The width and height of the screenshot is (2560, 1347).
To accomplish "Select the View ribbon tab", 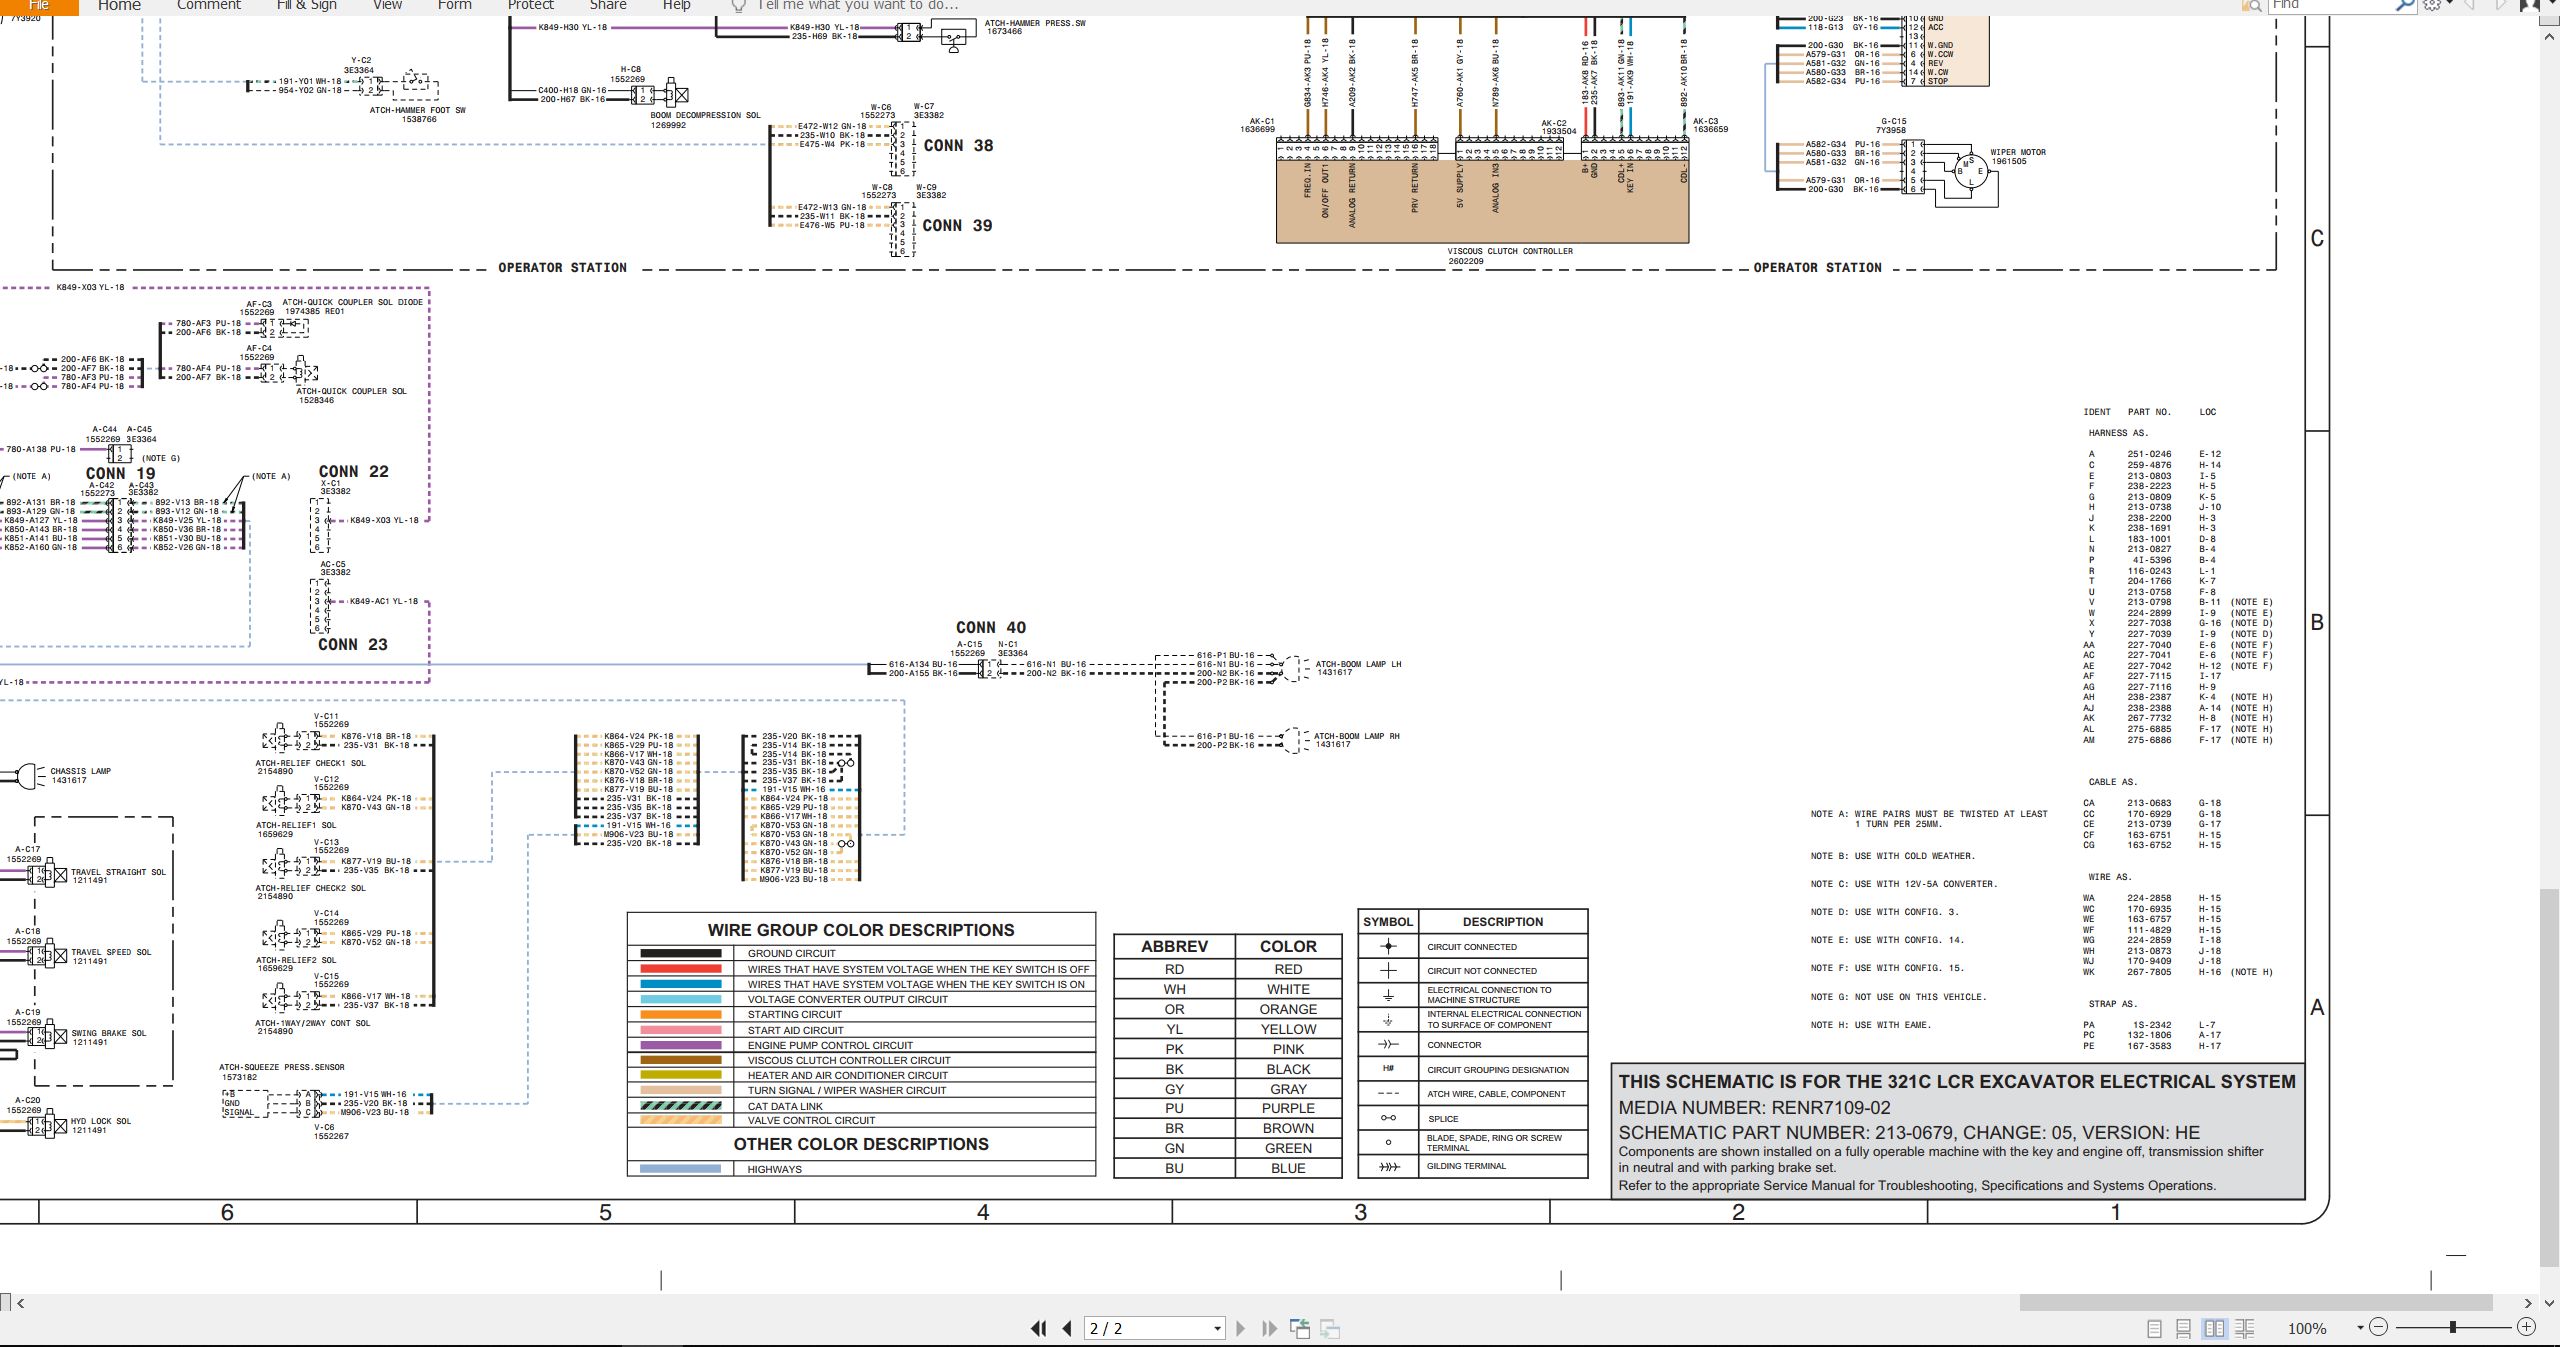I will click(x=387, y=5).
